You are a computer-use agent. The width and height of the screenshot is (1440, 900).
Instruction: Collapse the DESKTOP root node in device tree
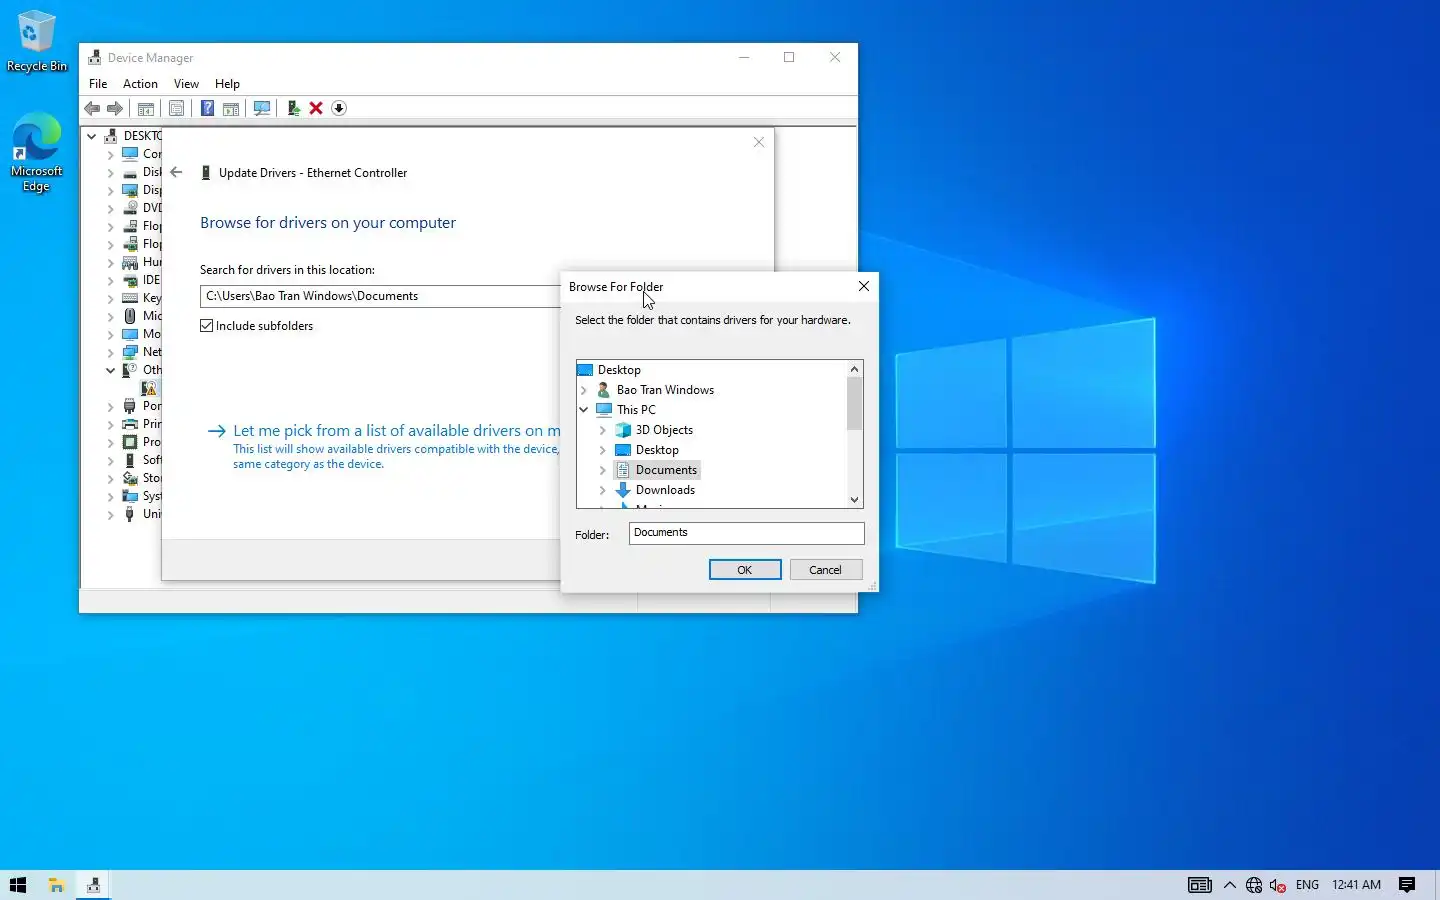click(x=92, y=136)
